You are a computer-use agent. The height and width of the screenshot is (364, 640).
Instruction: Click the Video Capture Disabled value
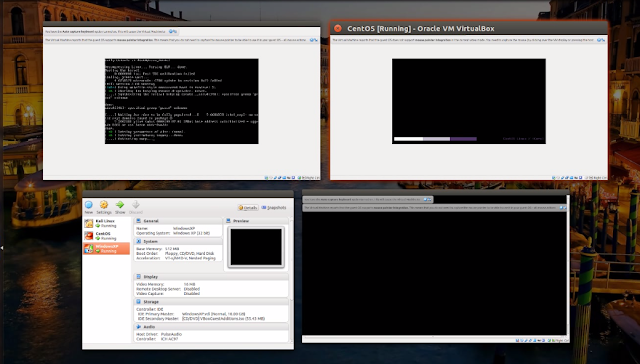(x=191, y=293)
